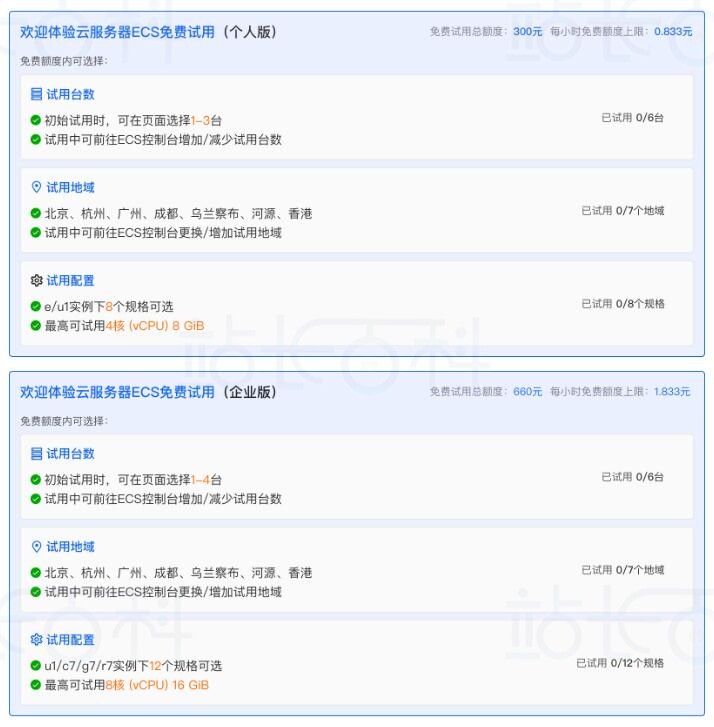
Task: Click 免费额度内可选 label in 企业版
Action: pos(64,421)
